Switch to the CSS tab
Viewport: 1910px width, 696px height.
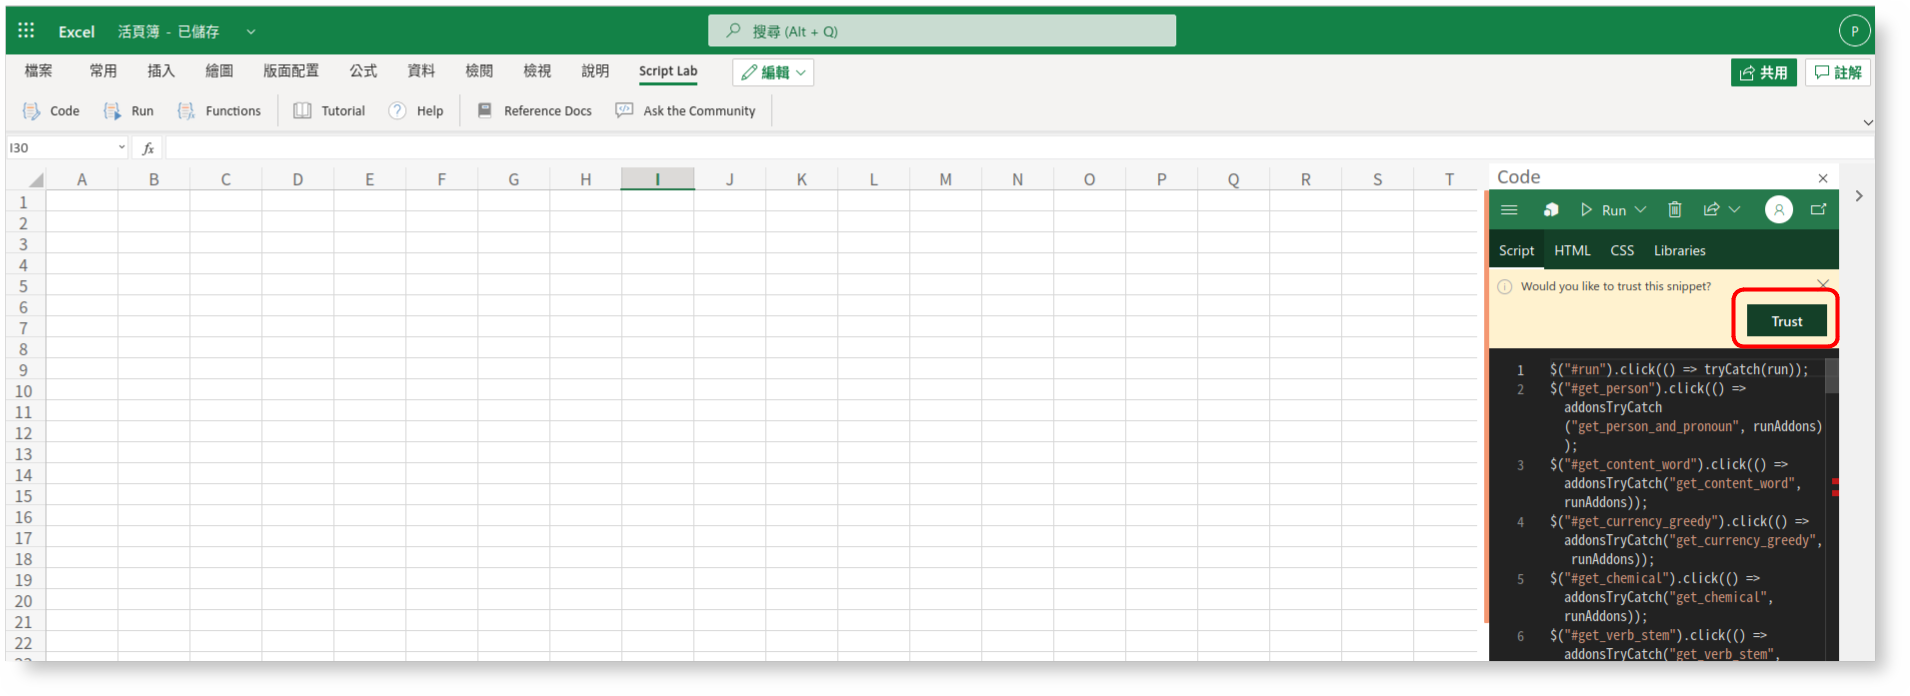[1622, 251]
